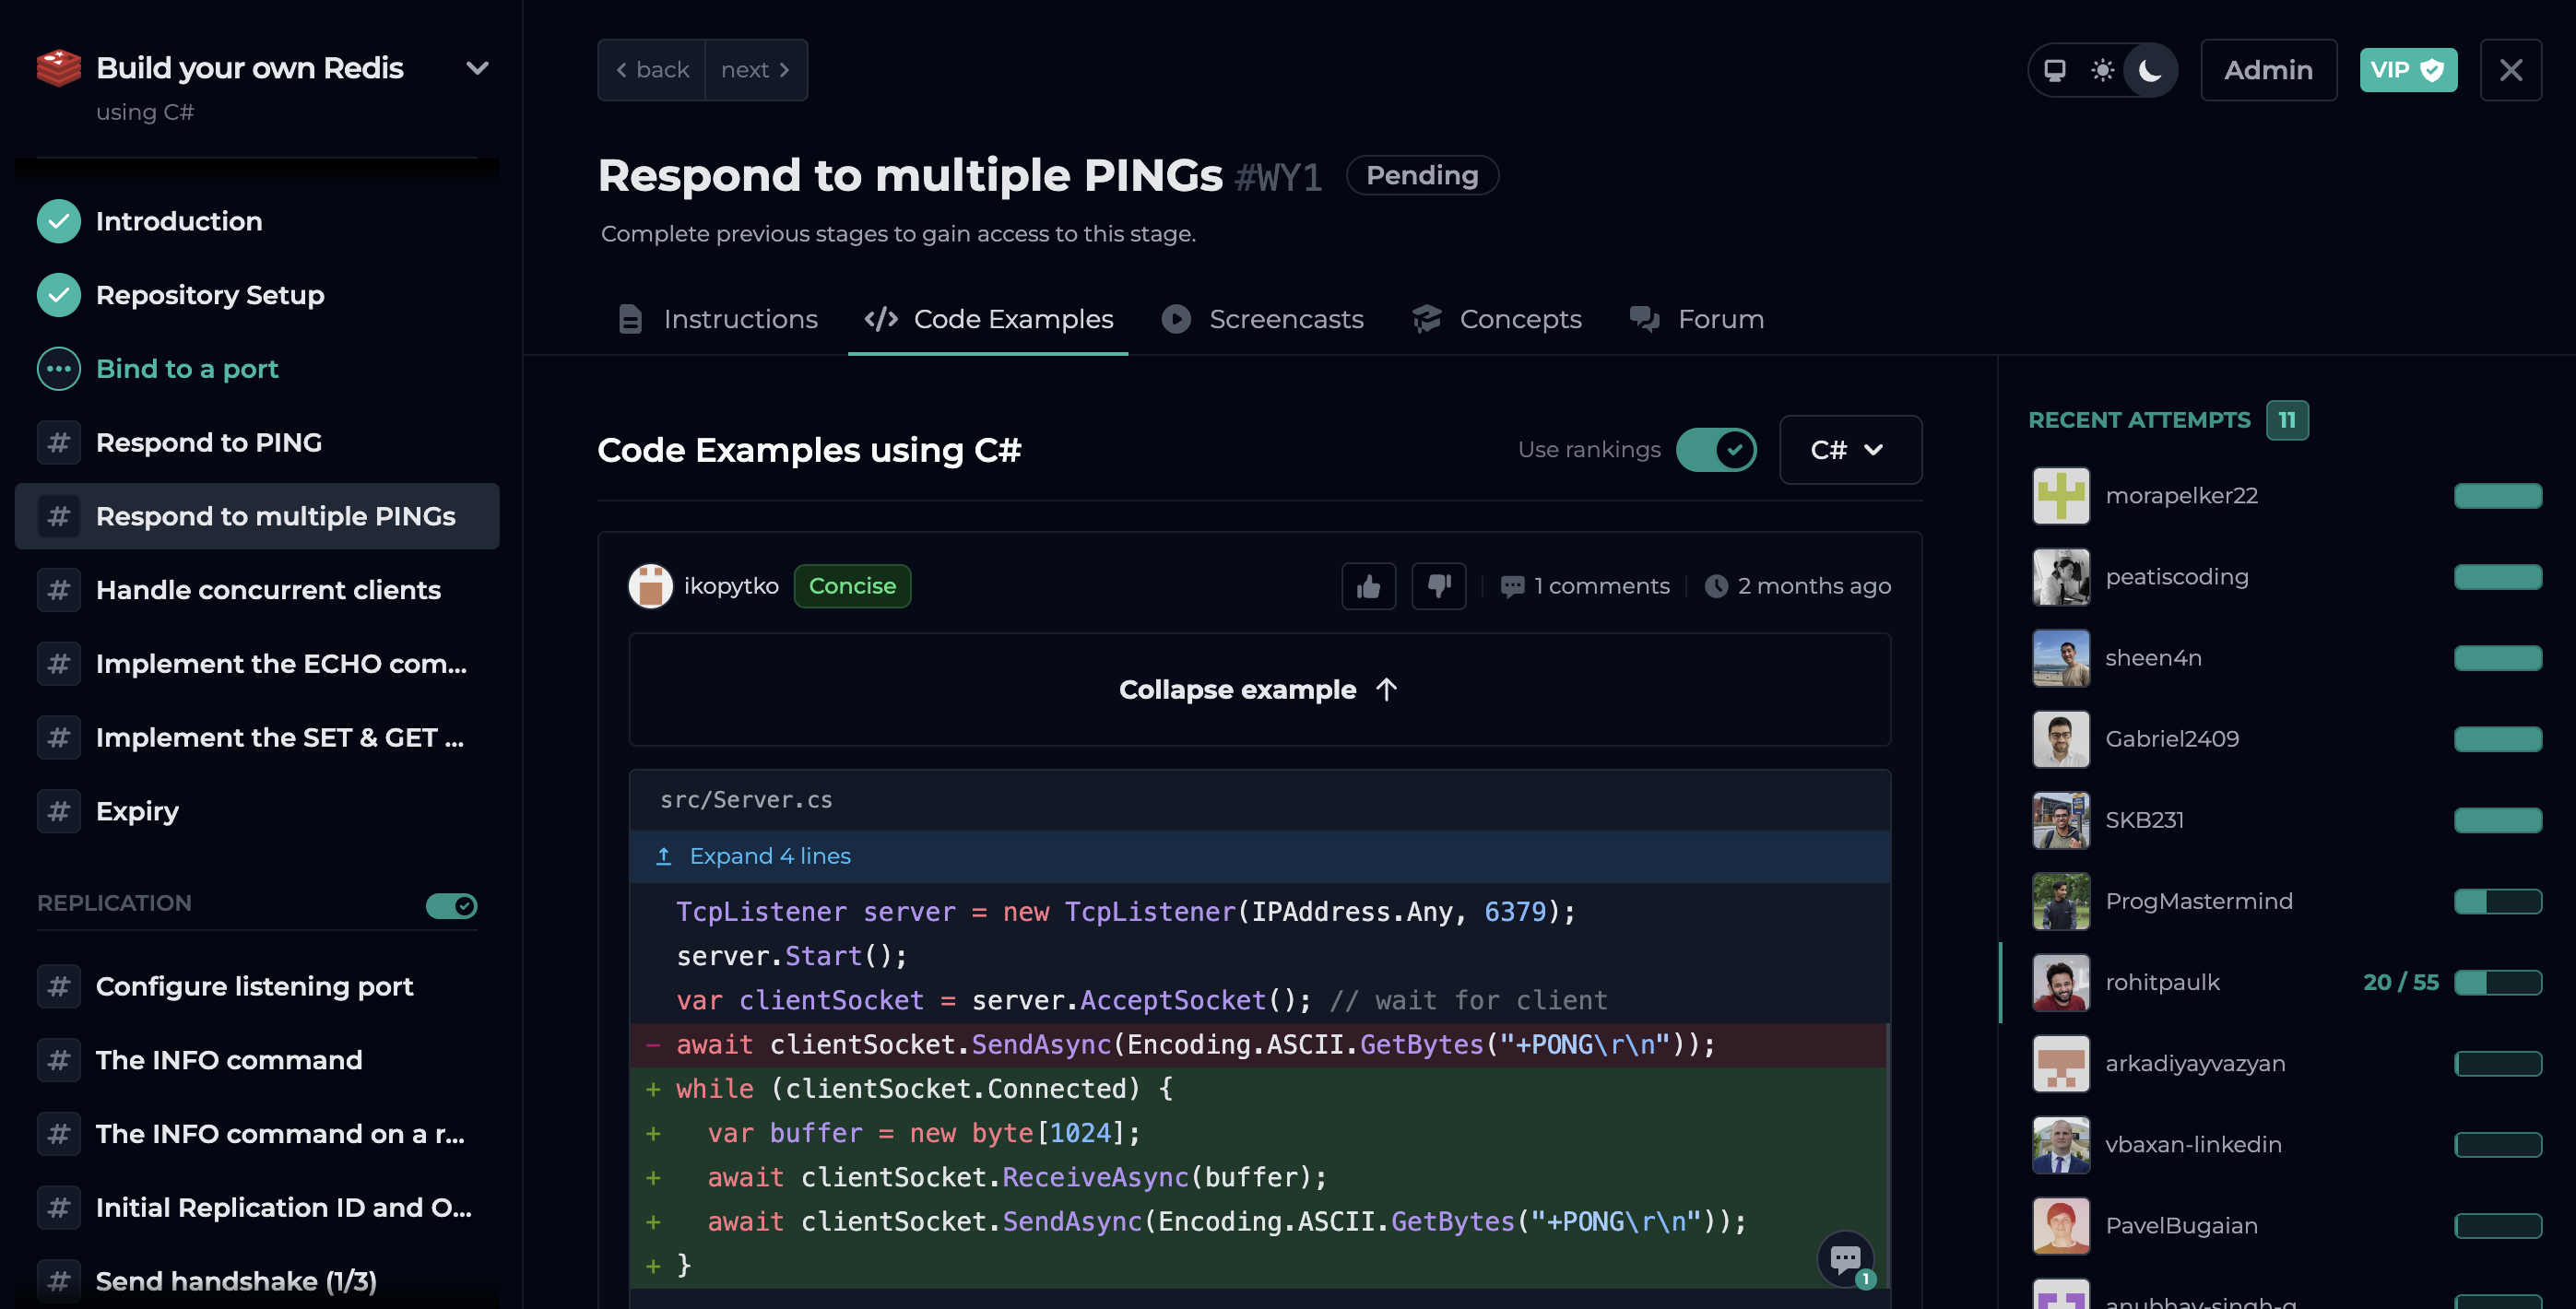
Task: Click vbaxan-linkedin's avatar
Action: pyautogui.click(x=2061, y=1144)
